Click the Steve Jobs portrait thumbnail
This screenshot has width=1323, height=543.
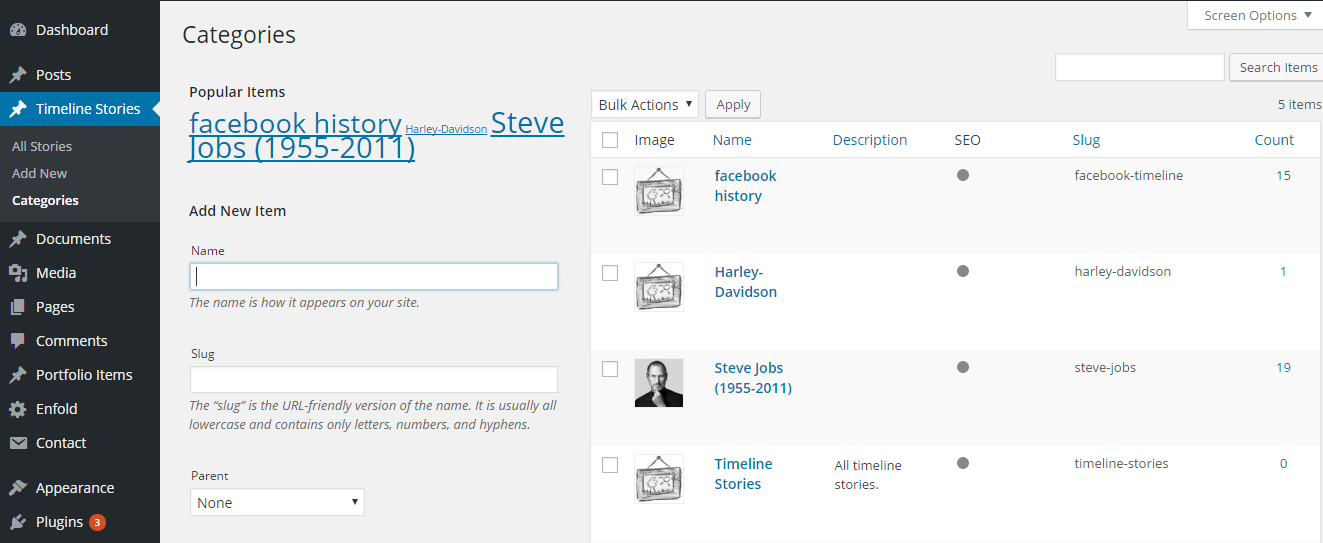(x=659, y=382)
